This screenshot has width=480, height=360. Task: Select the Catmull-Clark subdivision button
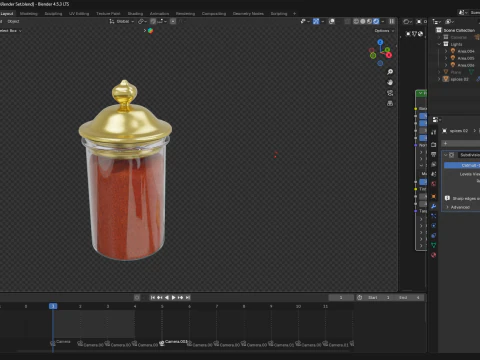462,165
